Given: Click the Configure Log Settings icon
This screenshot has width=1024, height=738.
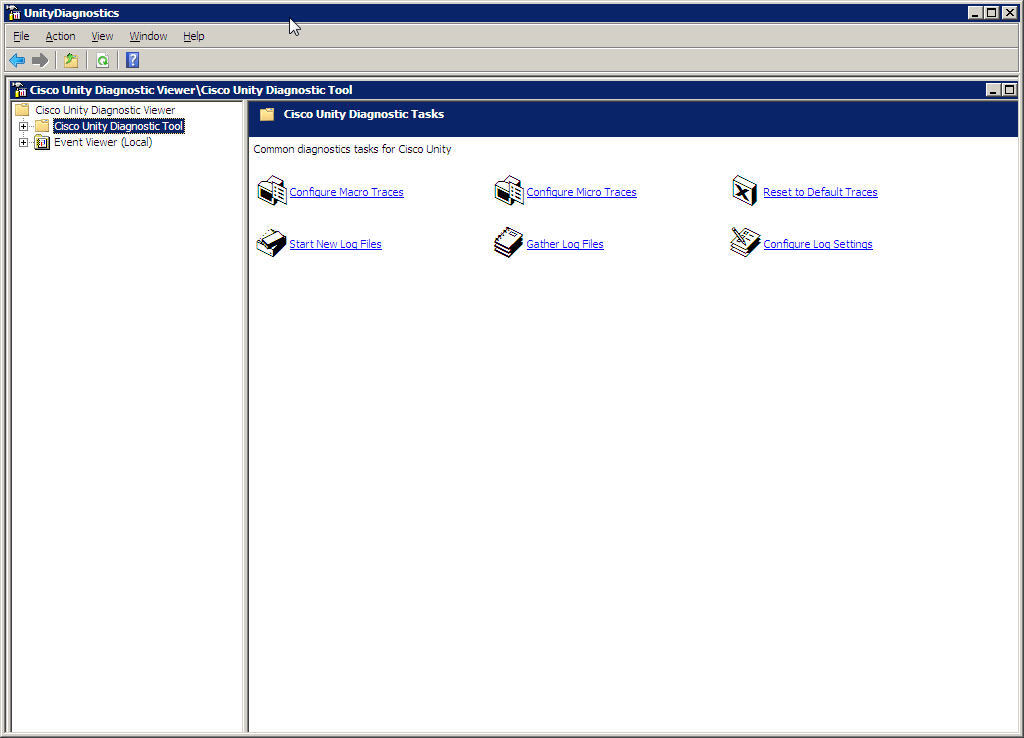Looking at the screenshot, I should 744,242.
